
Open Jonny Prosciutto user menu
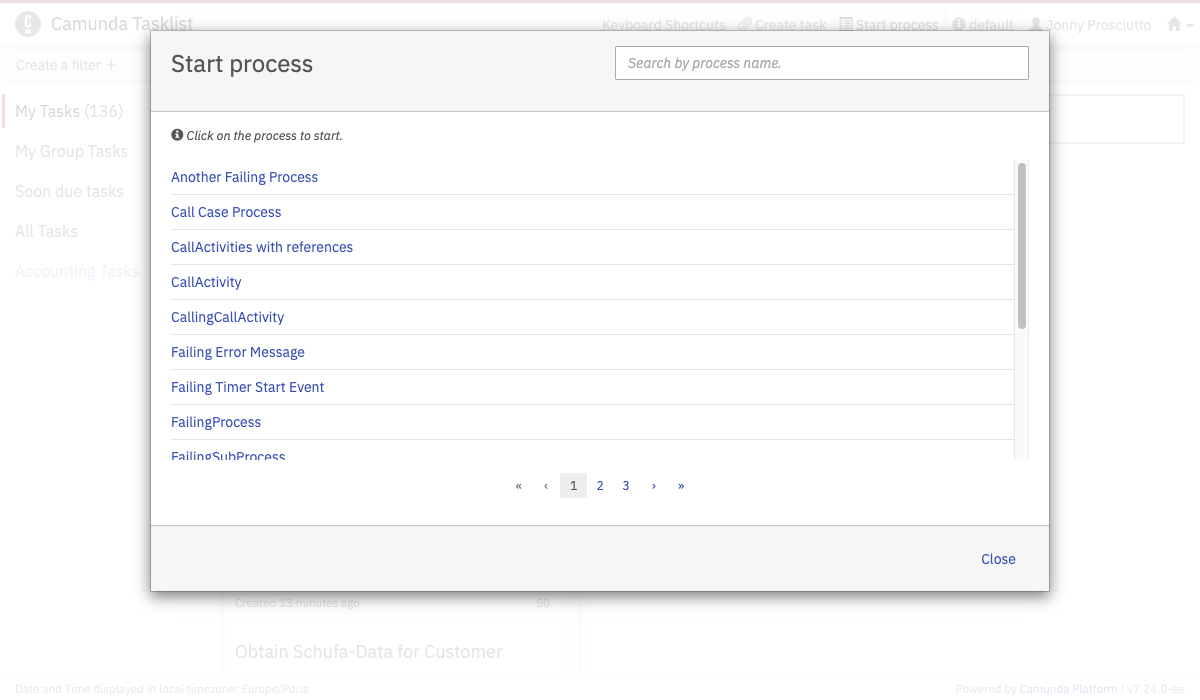click(1090, 25)
